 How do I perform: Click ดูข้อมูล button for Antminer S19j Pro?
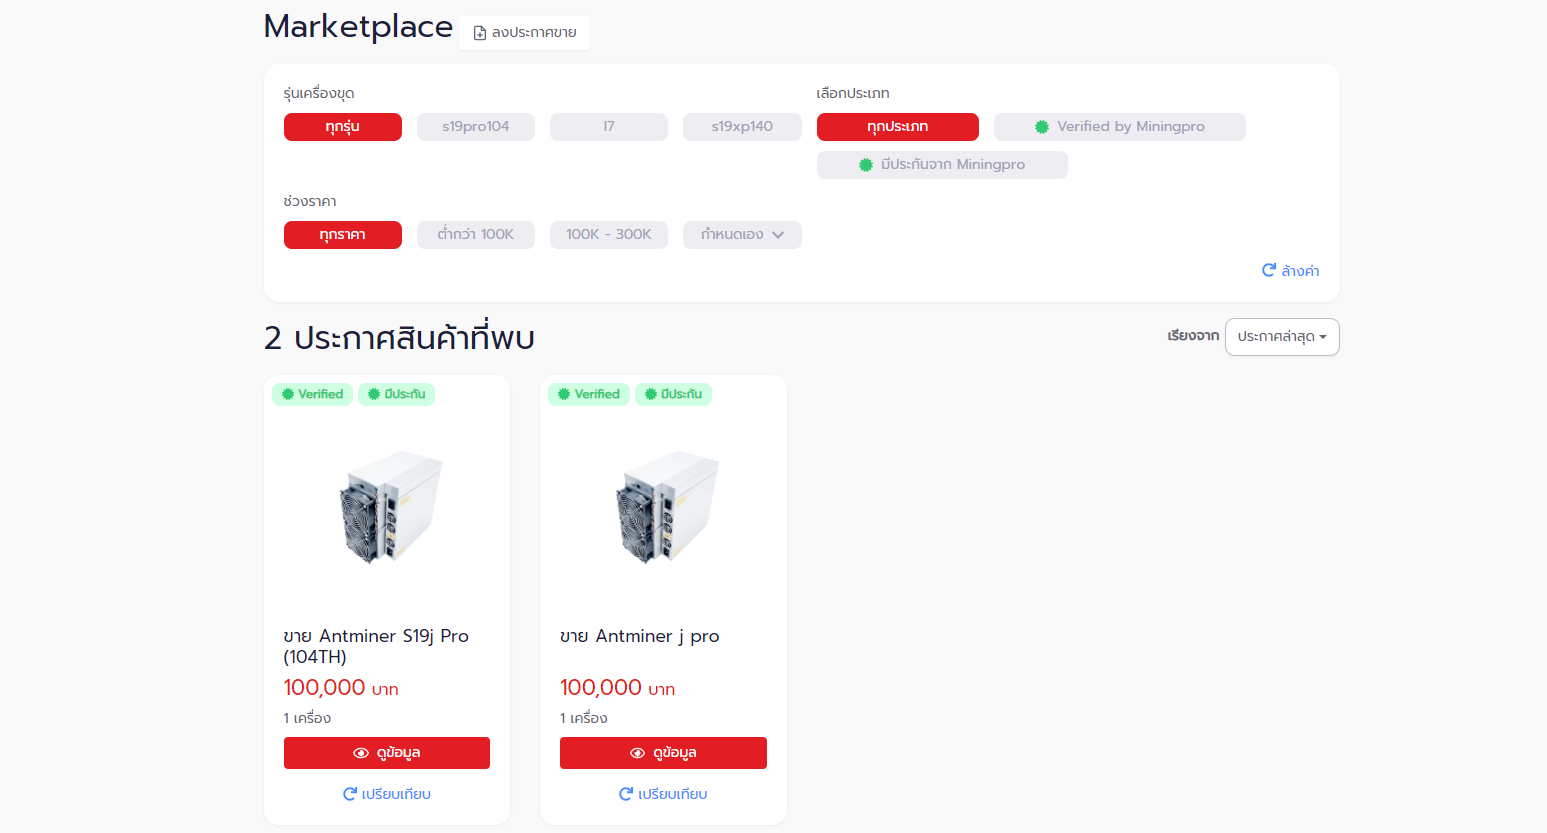pos(387,753)
